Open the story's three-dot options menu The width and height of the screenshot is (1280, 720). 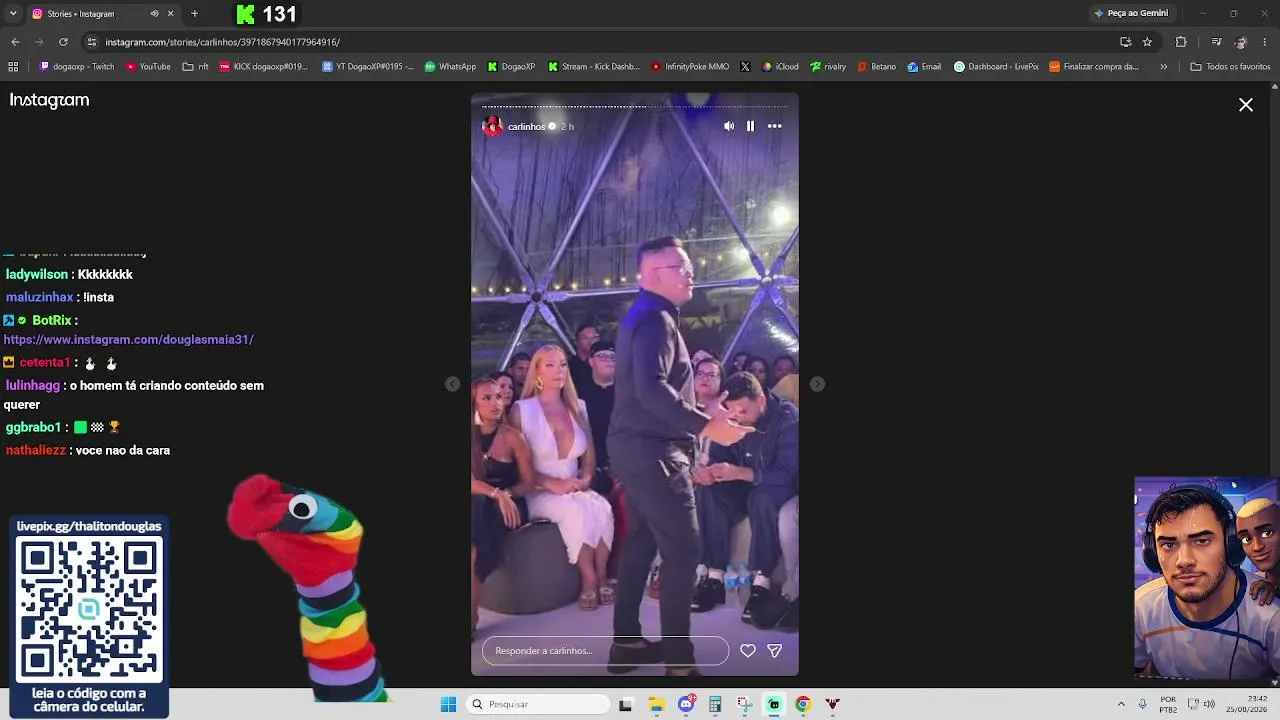pos(774,126)
